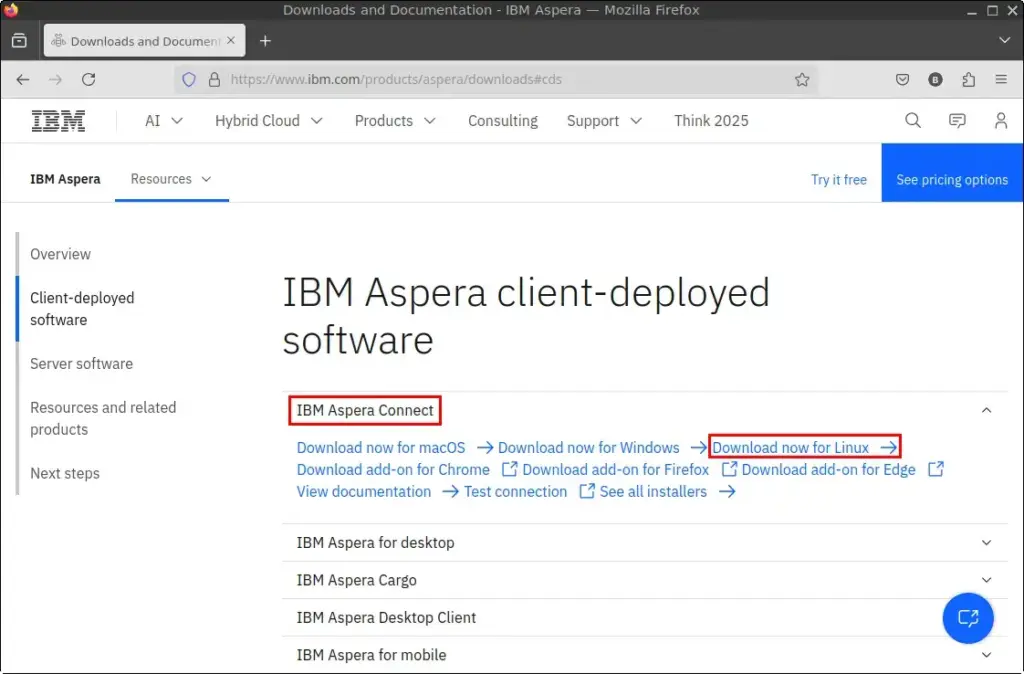
Task: Click the arrow after View documentation
Action: 450,492
